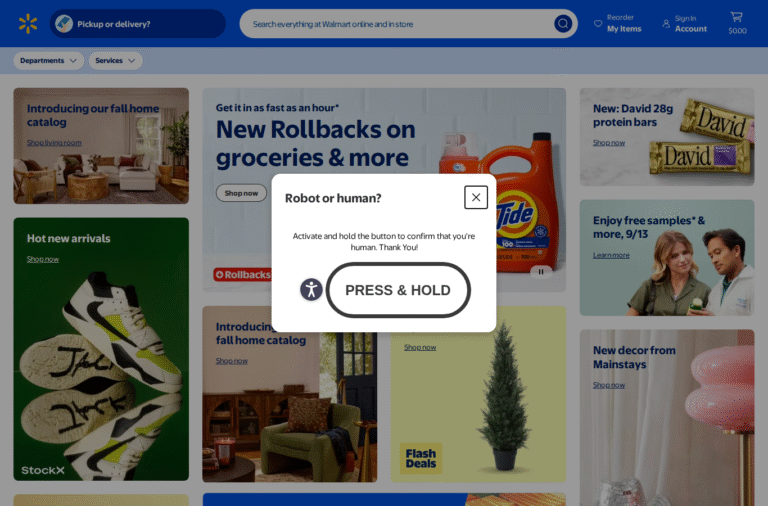Follow Shop now under Hot new arrivals

[x=43, y=259]
